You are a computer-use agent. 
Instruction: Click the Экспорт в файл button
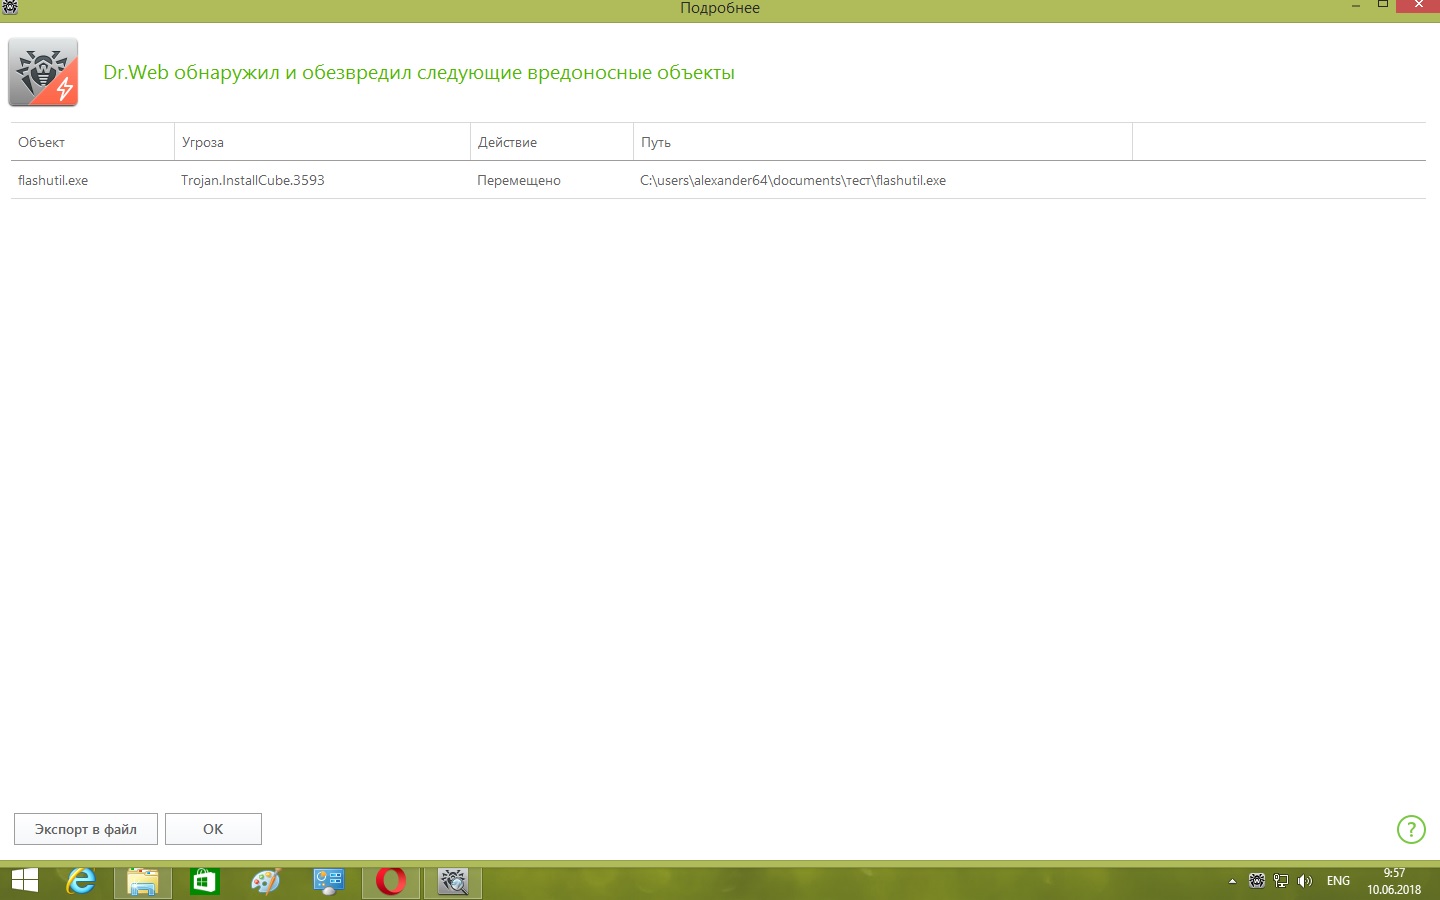(x=86, y=829)
